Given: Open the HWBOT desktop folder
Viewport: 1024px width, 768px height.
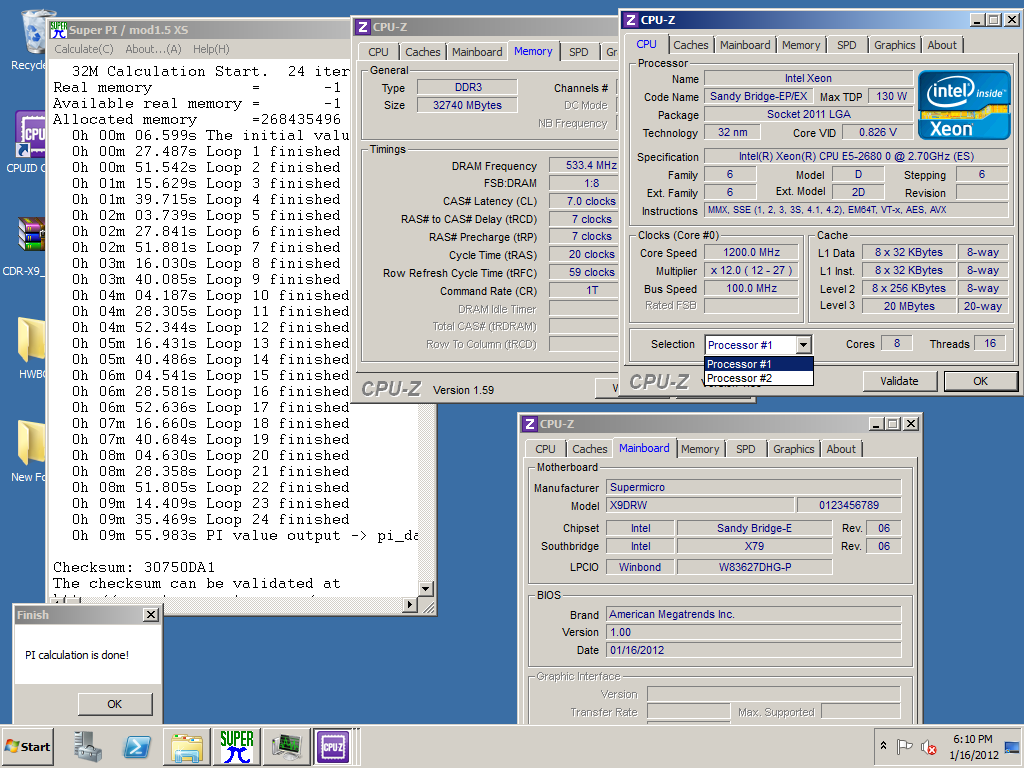Looking at the screenshot, I should click(31, 347).
